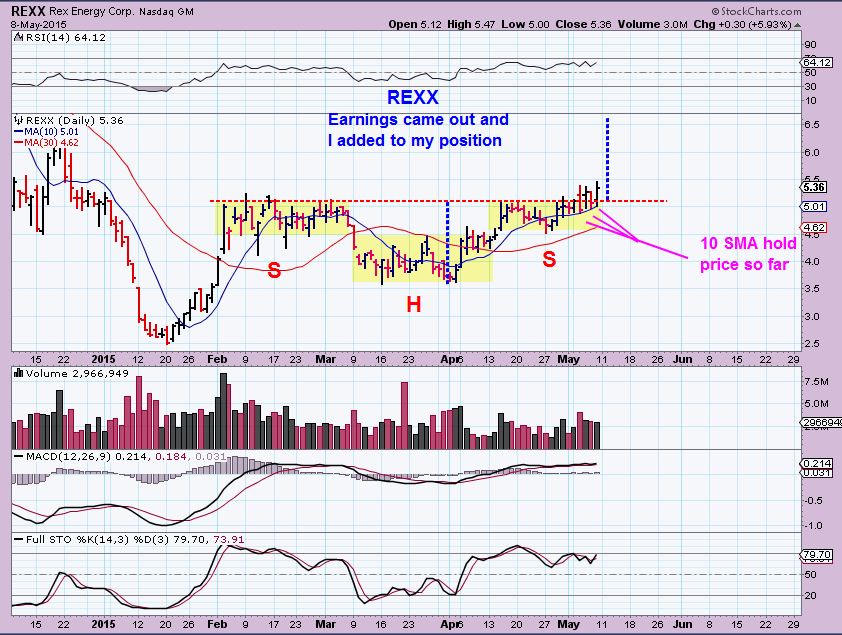Click the up-arrow icon beside the Chg value
The image size is (842, 635).
797,25
